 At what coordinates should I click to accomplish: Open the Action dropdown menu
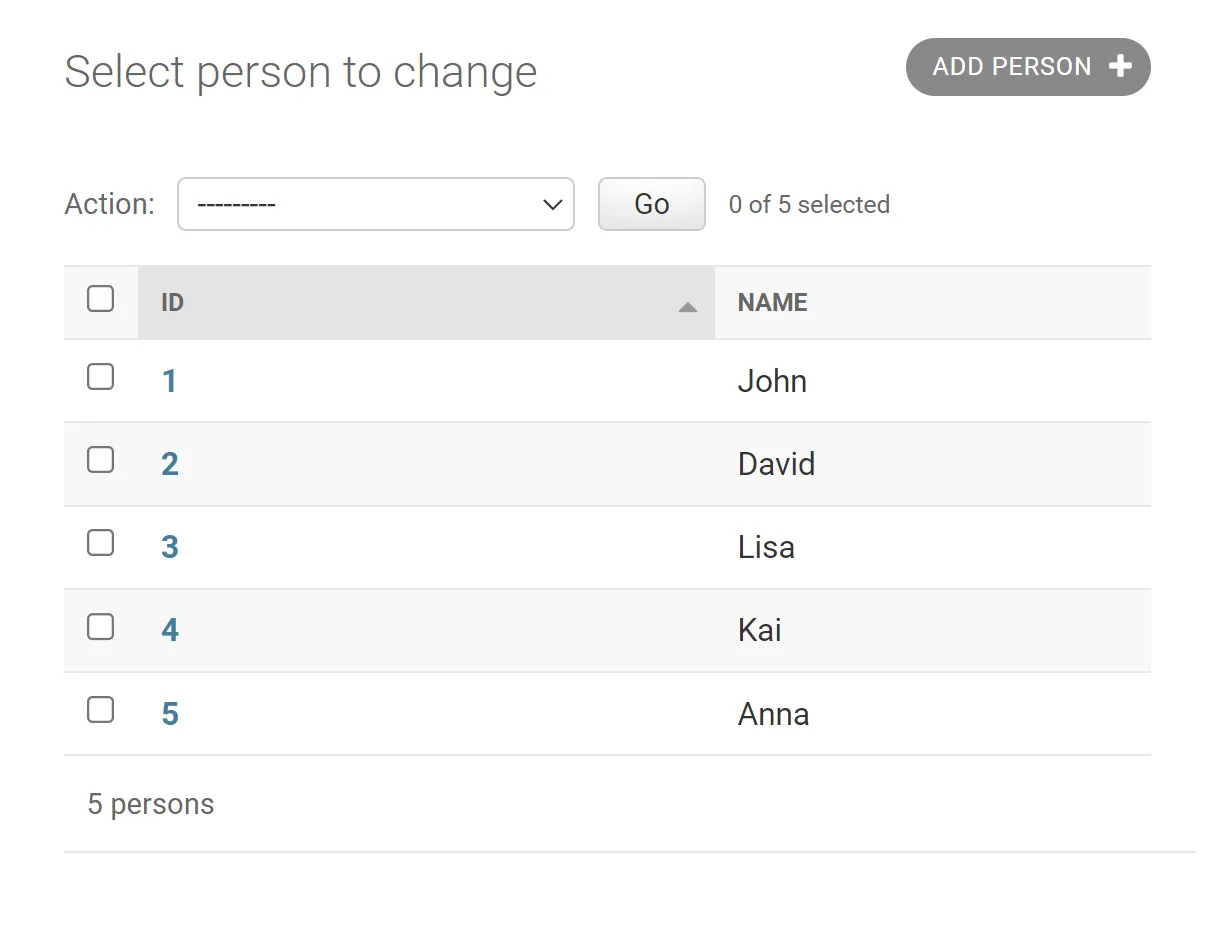tap(375, 204)
